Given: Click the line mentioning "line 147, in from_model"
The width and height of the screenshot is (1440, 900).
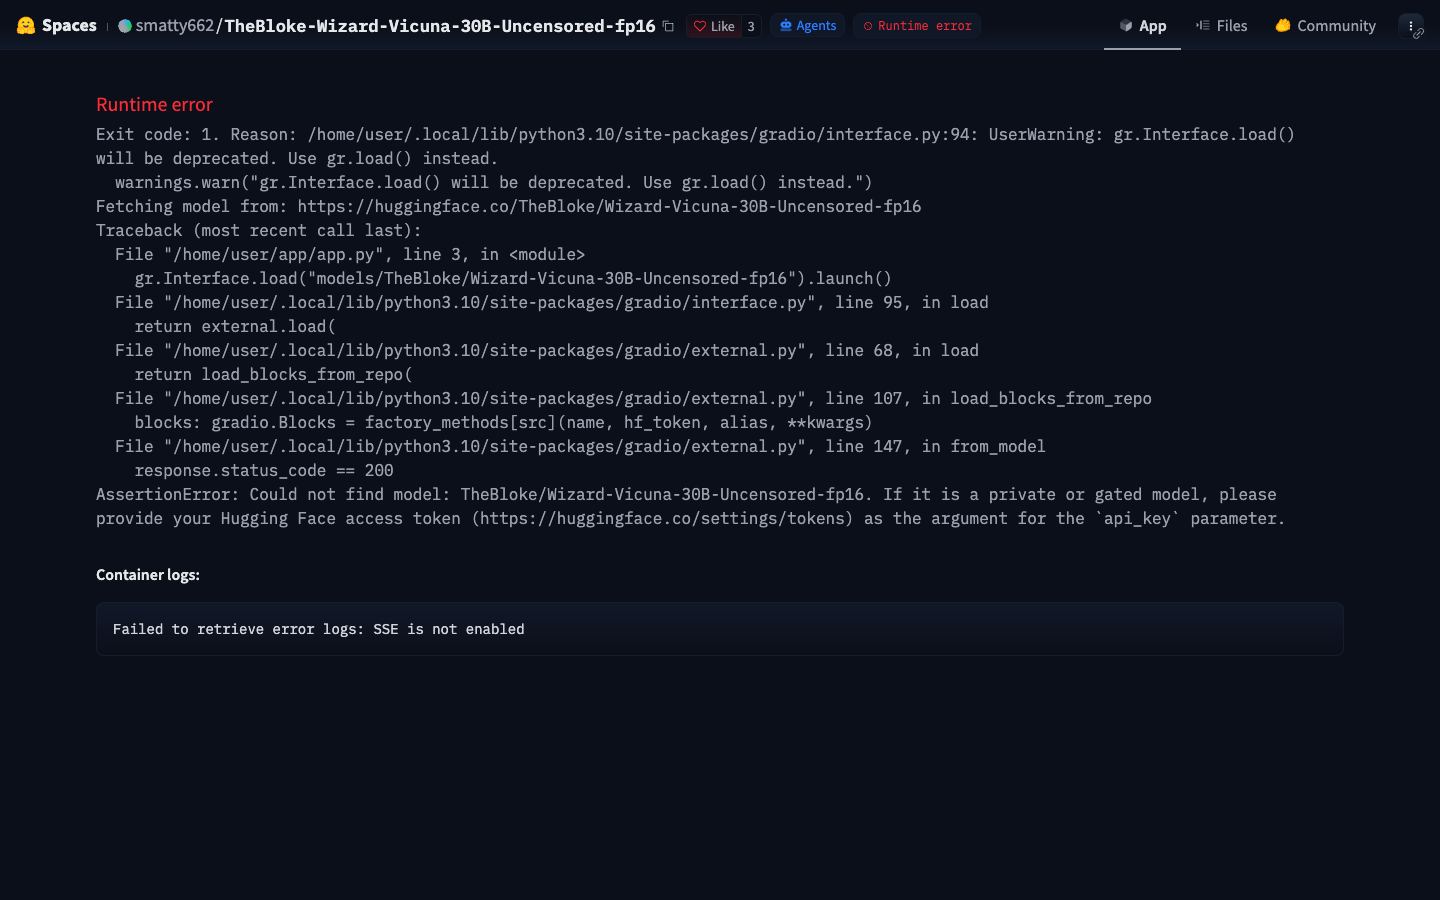Looking at the screenshot, I should (x=580, y=446).
